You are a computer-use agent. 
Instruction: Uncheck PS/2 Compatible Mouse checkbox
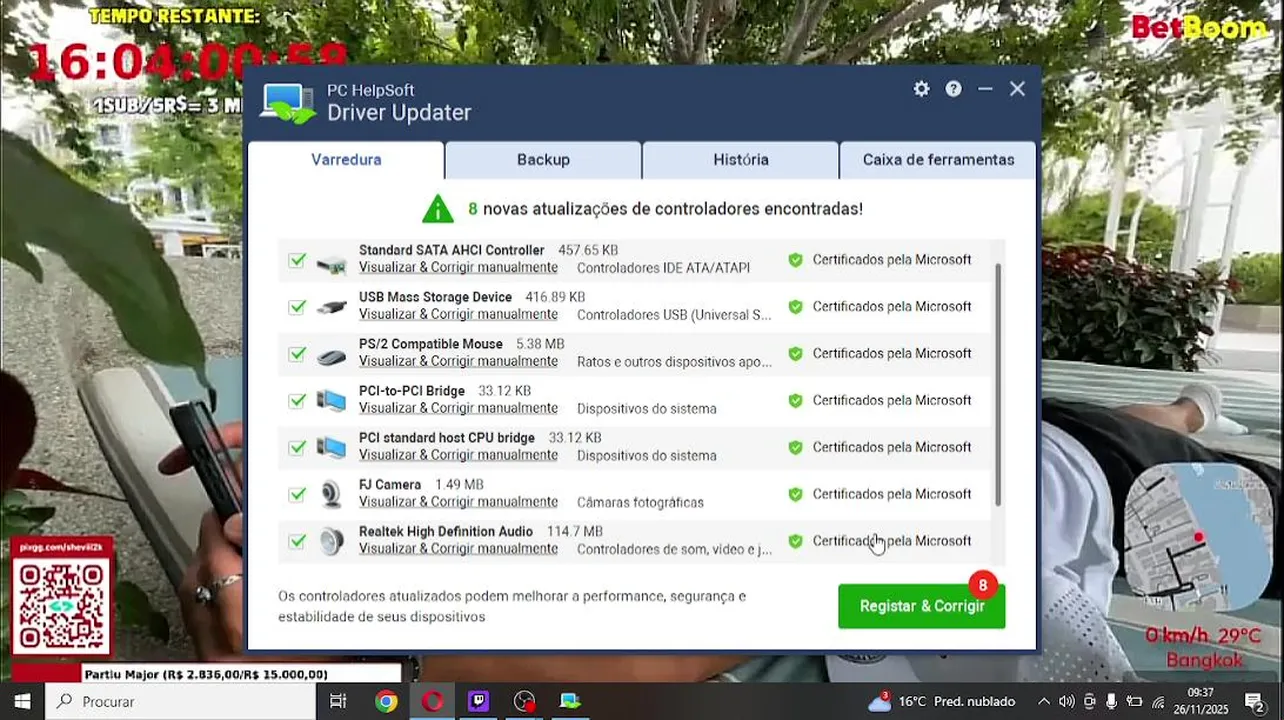297,354
